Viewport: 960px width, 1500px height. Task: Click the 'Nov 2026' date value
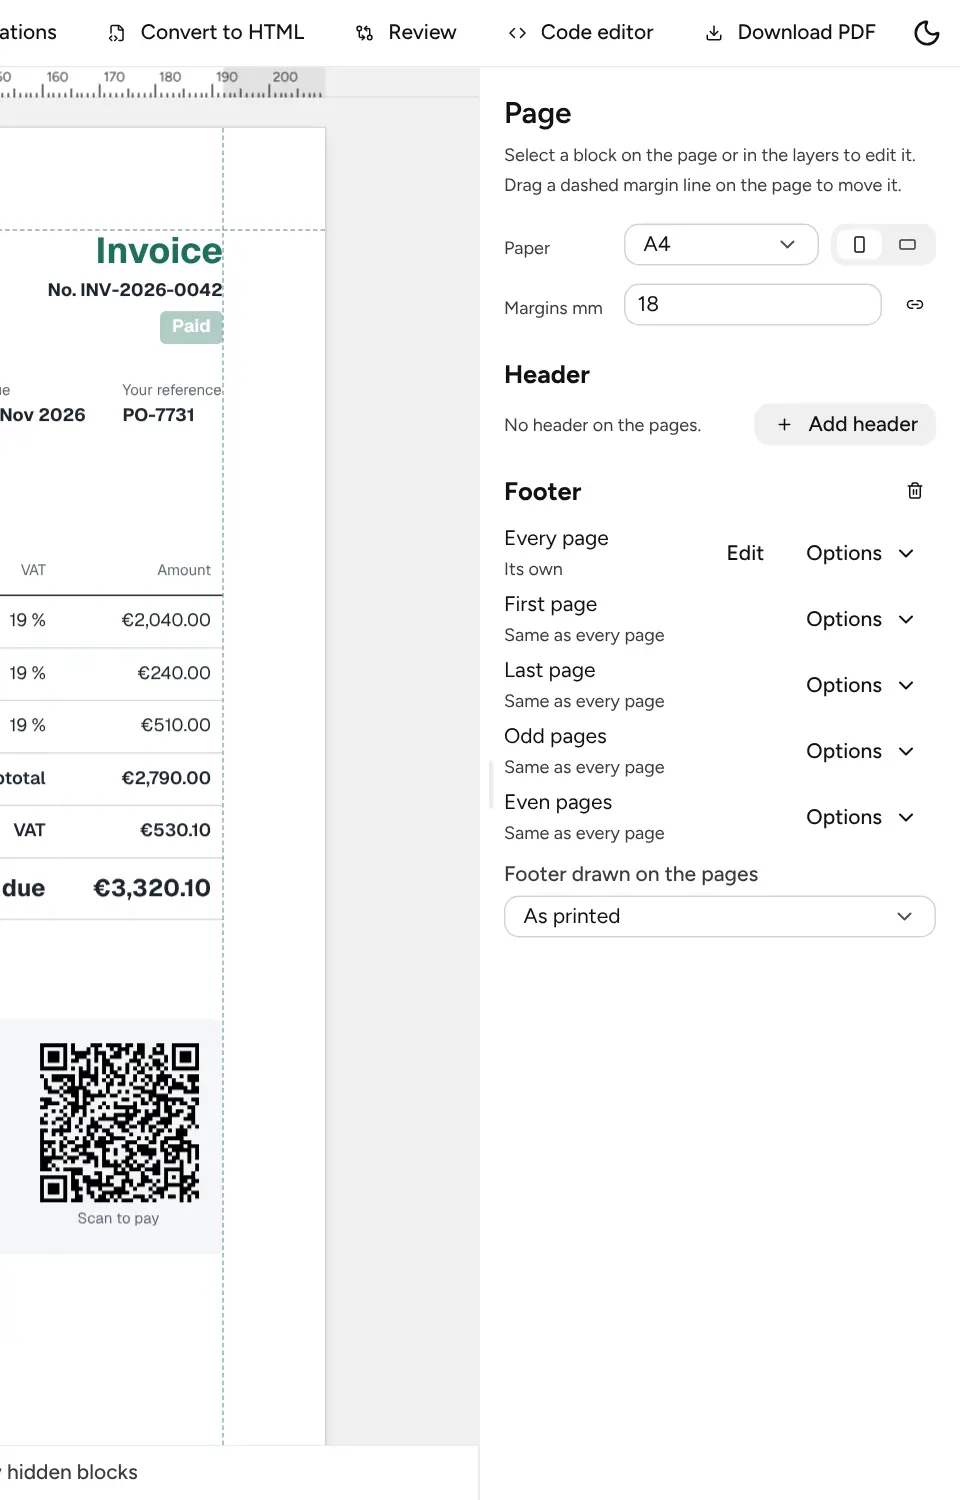tap(43, 415)
